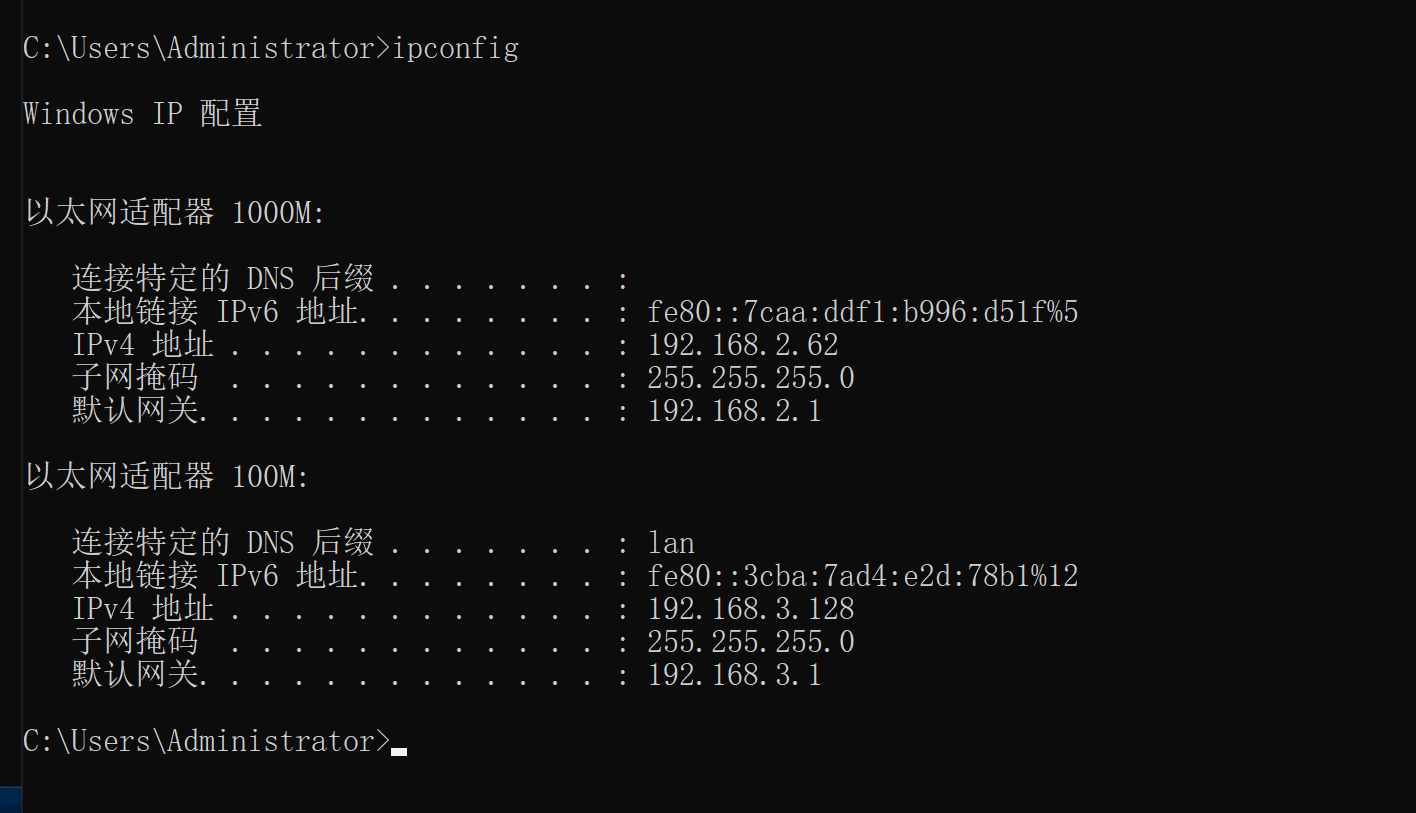The image size is (1416, 813).
Task: Click default gateway 192.168.2.1
Action: (734, 411)
